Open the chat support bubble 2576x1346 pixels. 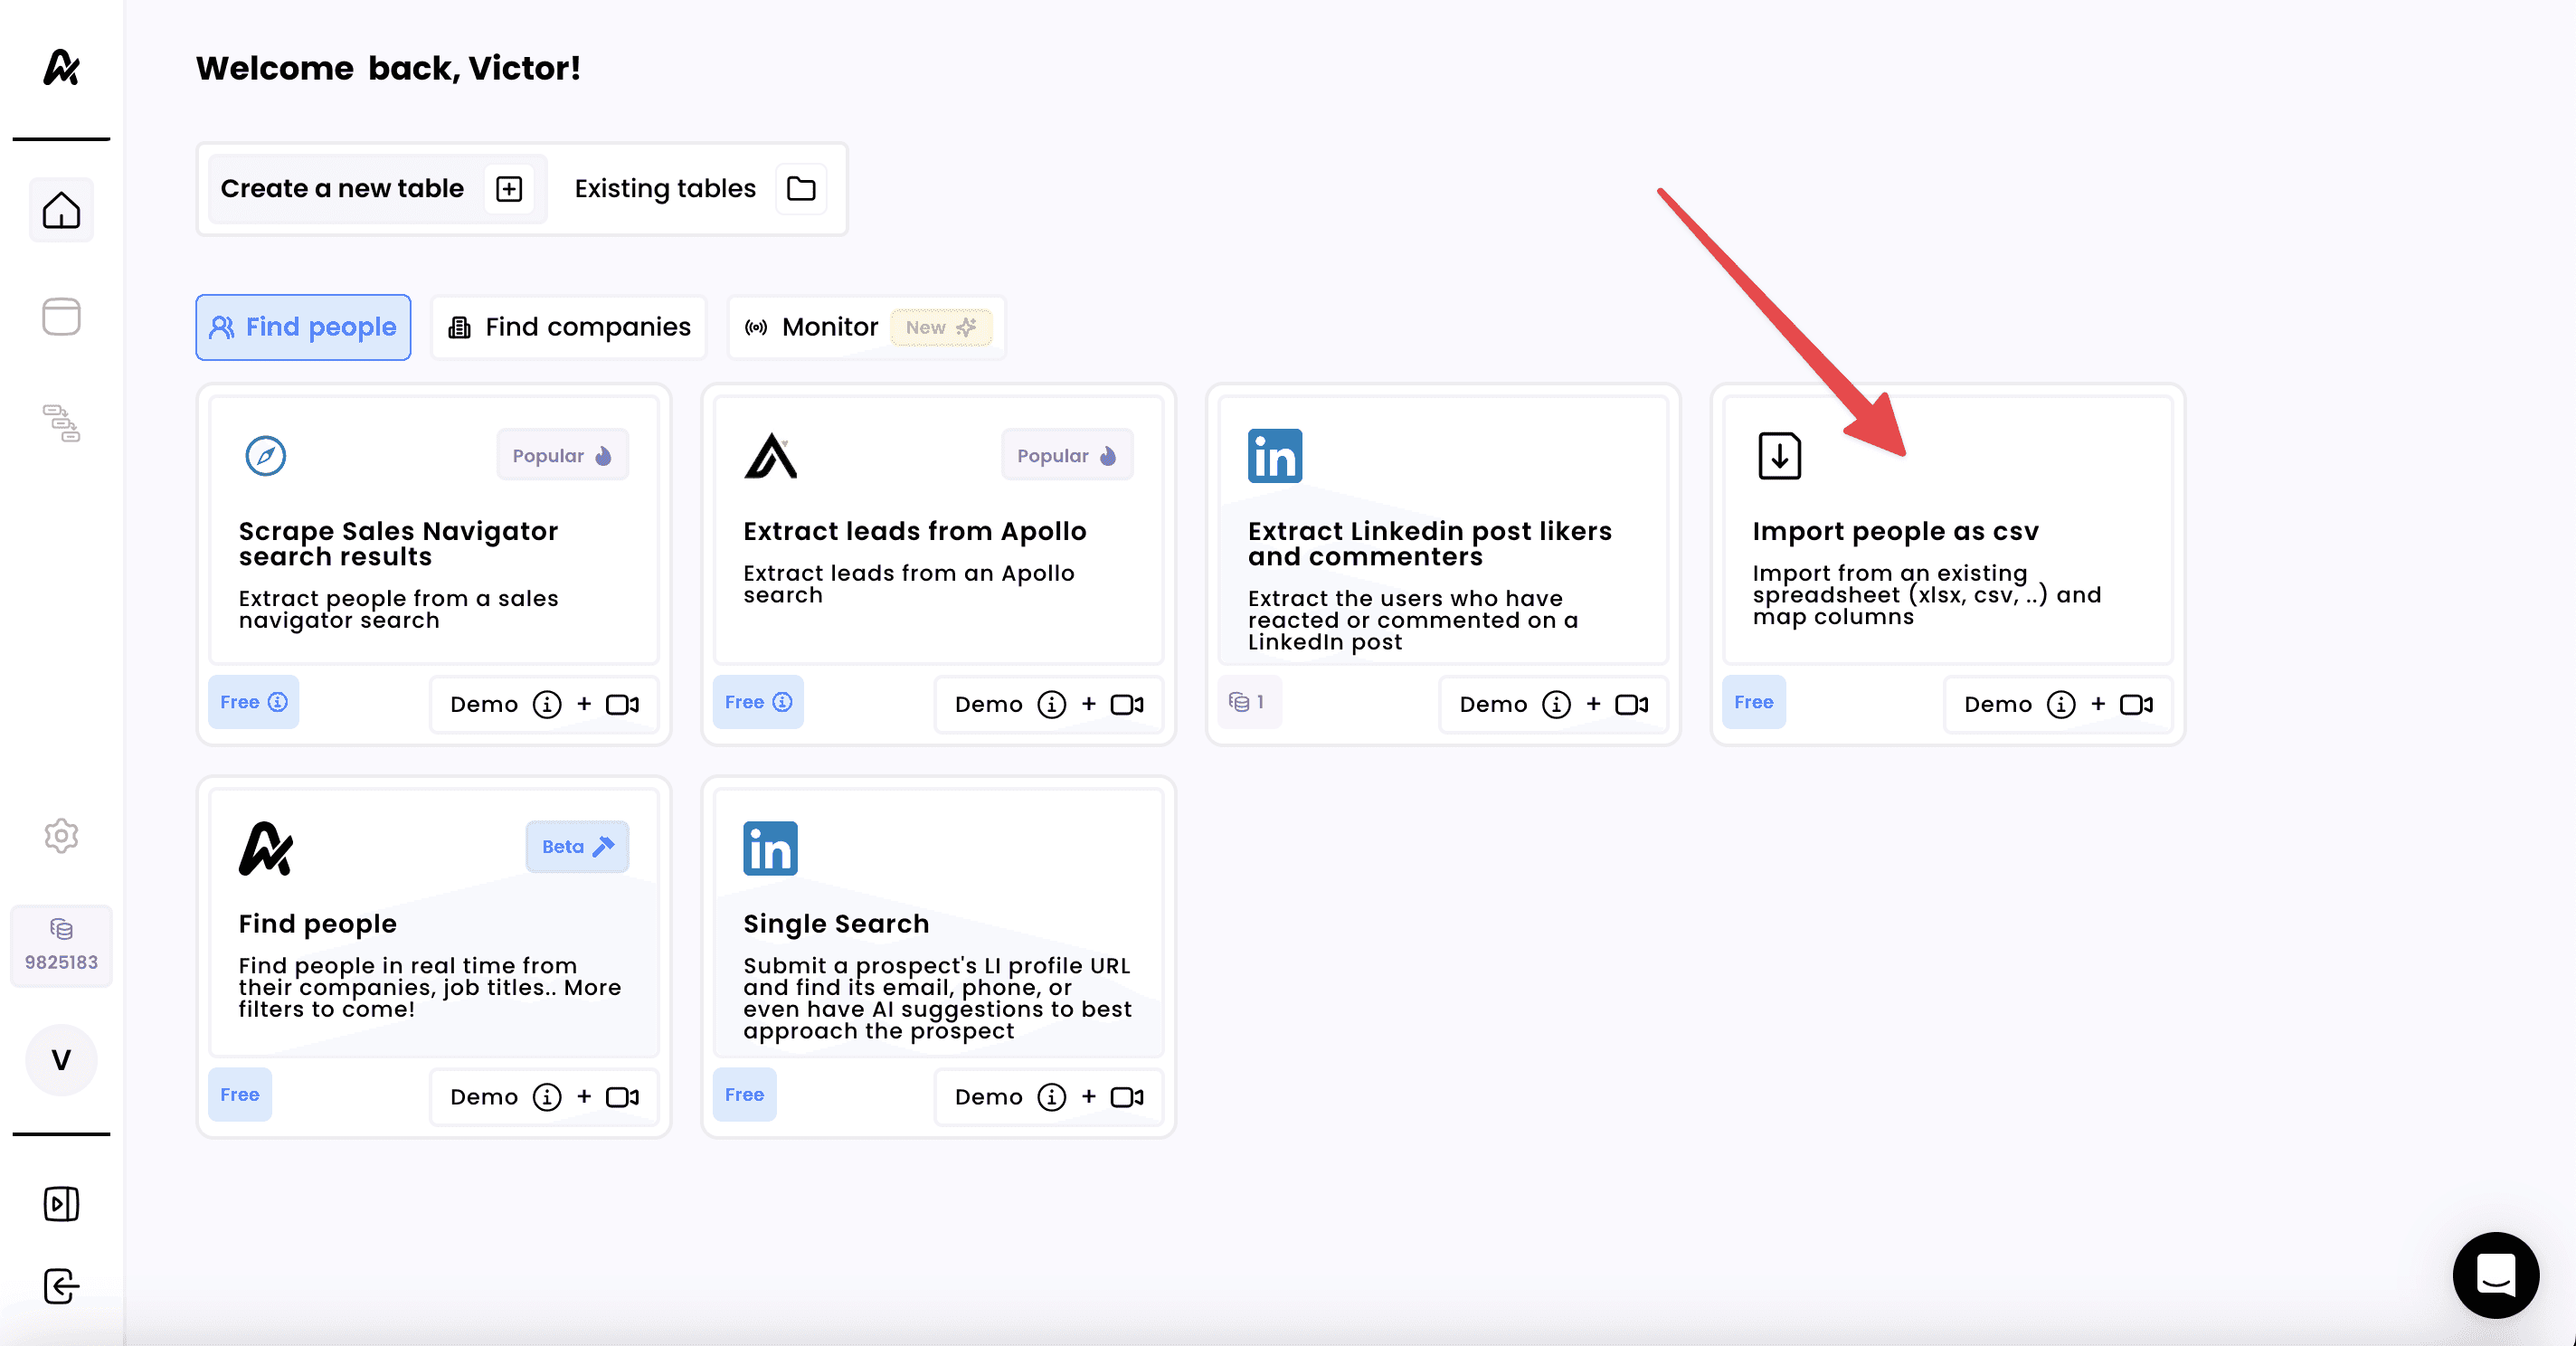2495,1274
